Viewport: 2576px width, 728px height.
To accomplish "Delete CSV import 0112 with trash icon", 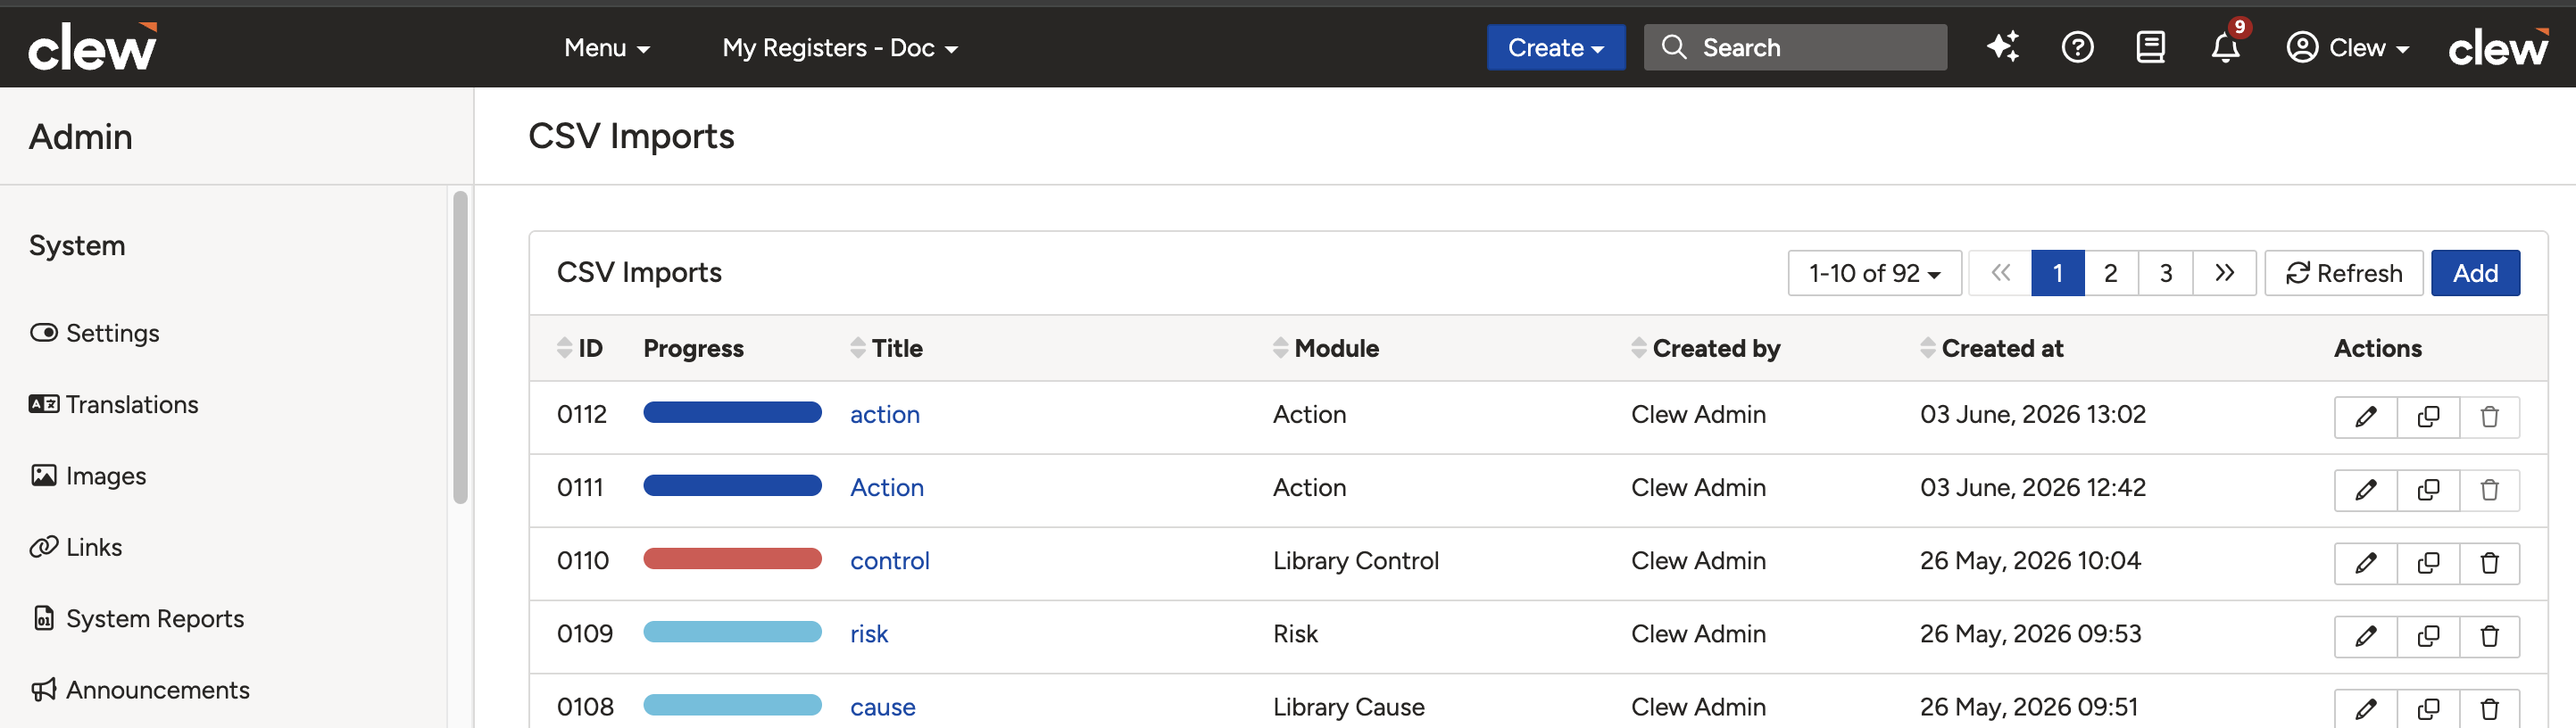I will [x=2489, y=417].
